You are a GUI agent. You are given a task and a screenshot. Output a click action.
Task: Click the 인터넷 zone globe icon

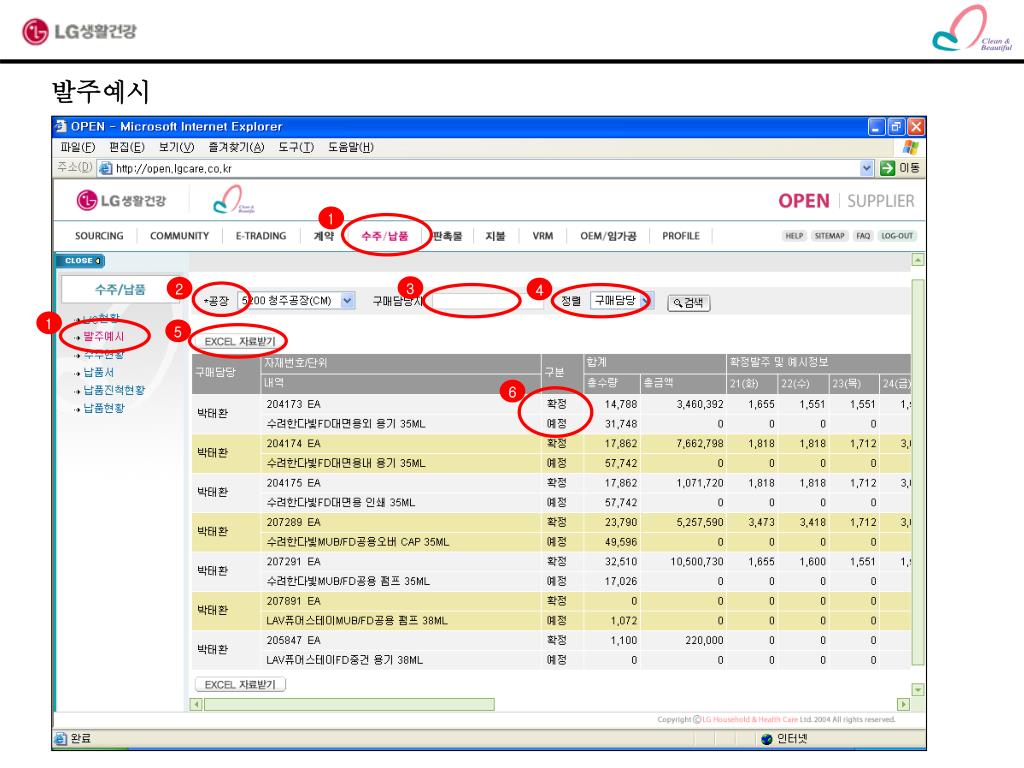tap(767, 739)
